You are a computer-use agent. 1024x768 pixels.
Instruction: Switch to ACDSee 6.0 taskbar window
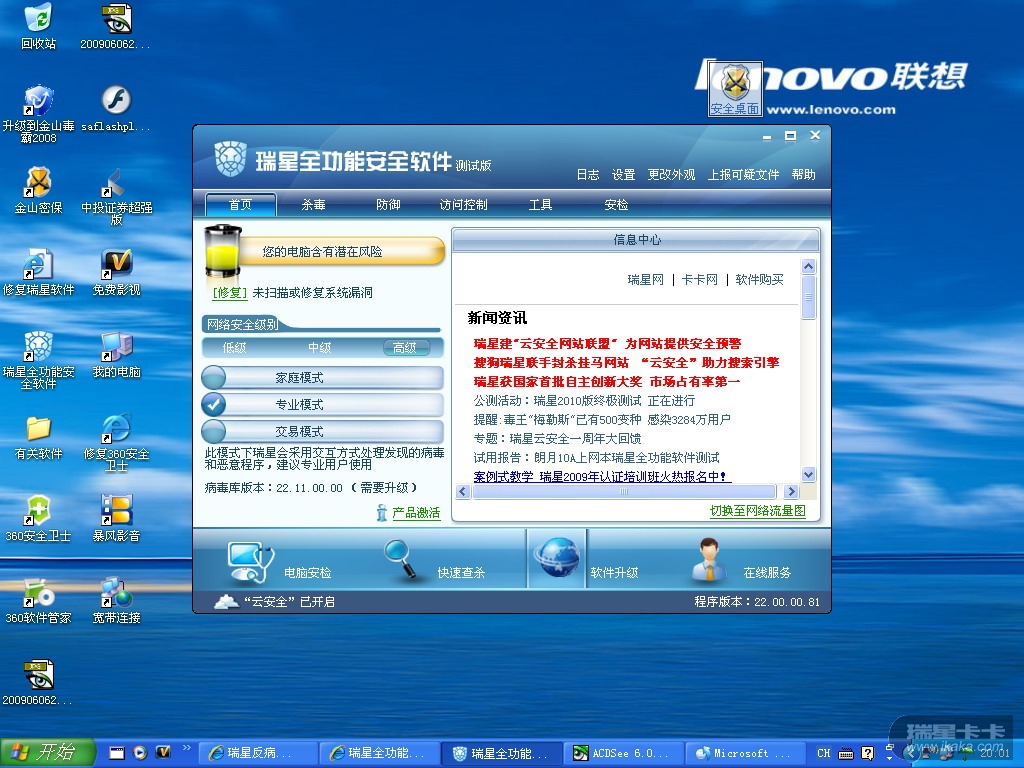click(x=624, y=753)
